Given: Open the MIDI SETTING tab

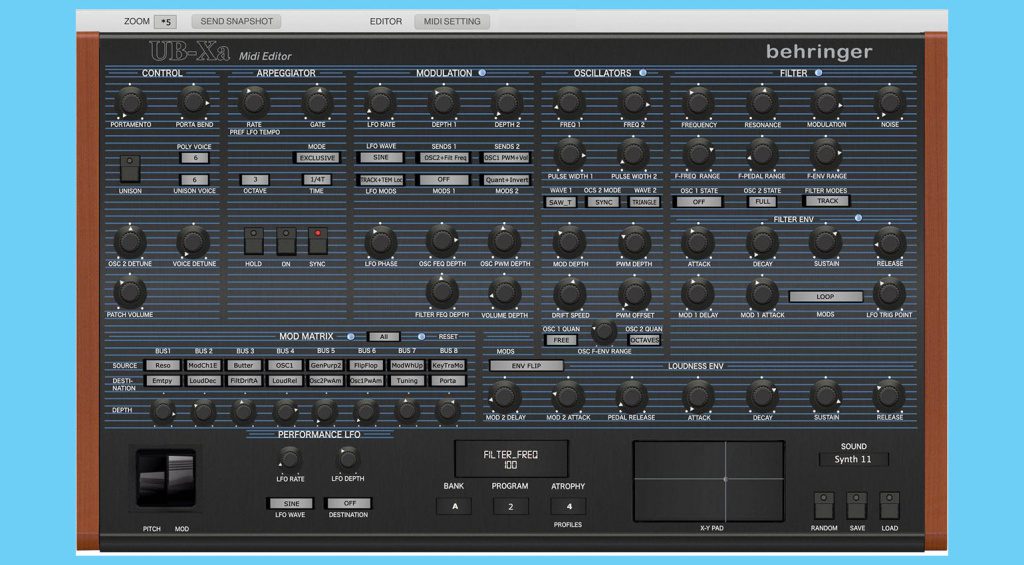Looking at the screenshot, I should tap(452, 21).
